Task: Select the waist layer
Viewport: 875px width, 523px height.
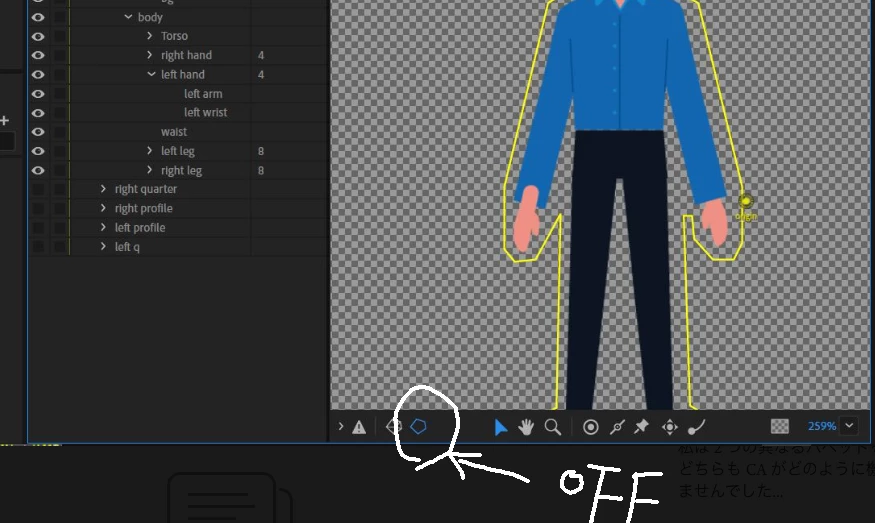Action: point(174,132)
